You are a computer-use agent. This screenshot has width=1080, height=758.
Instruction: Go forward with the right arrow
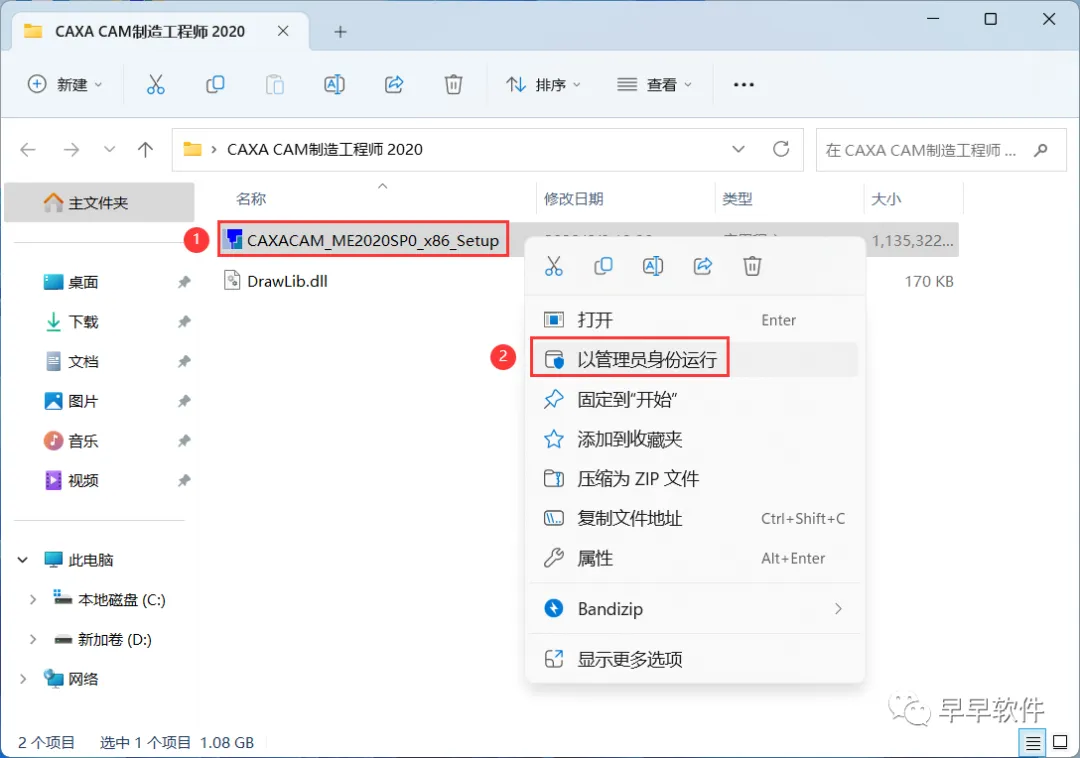(x=71, y=149)
